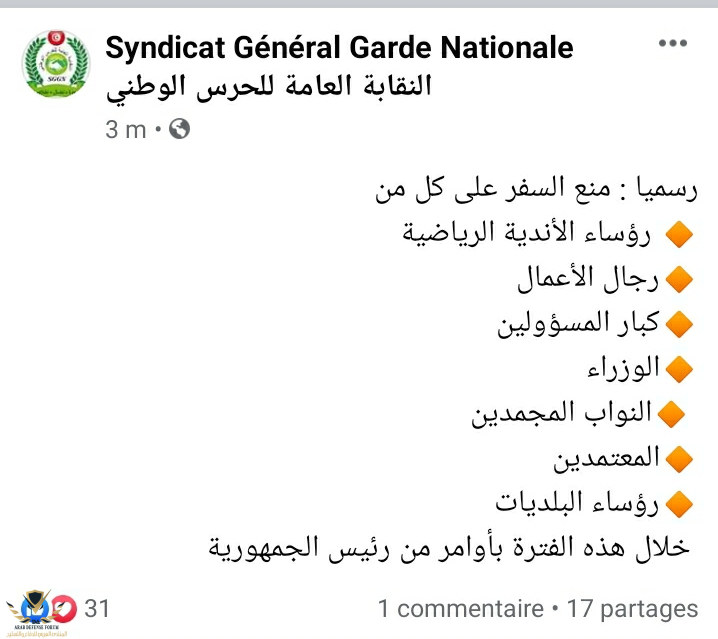Click the orange diamond beside رؤساء الأندية الرياضية

click(x=679, y=234)
